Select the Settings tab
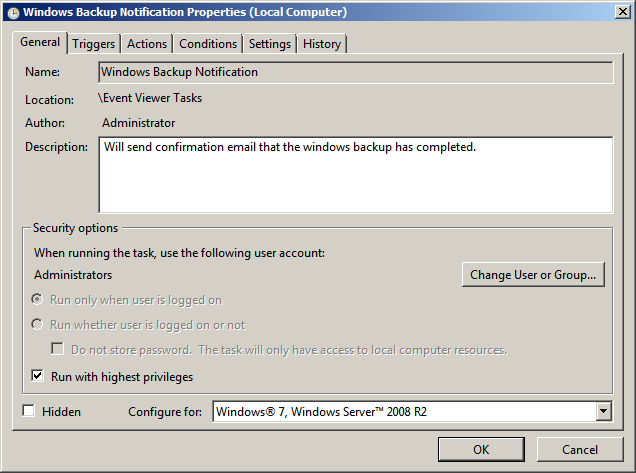 tap(270, 44)
